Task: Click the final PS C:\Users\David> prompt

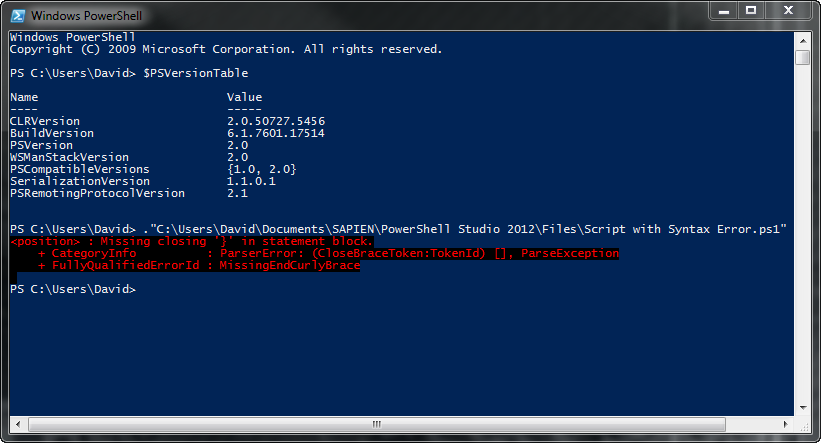Action: [x=73, y=289]
